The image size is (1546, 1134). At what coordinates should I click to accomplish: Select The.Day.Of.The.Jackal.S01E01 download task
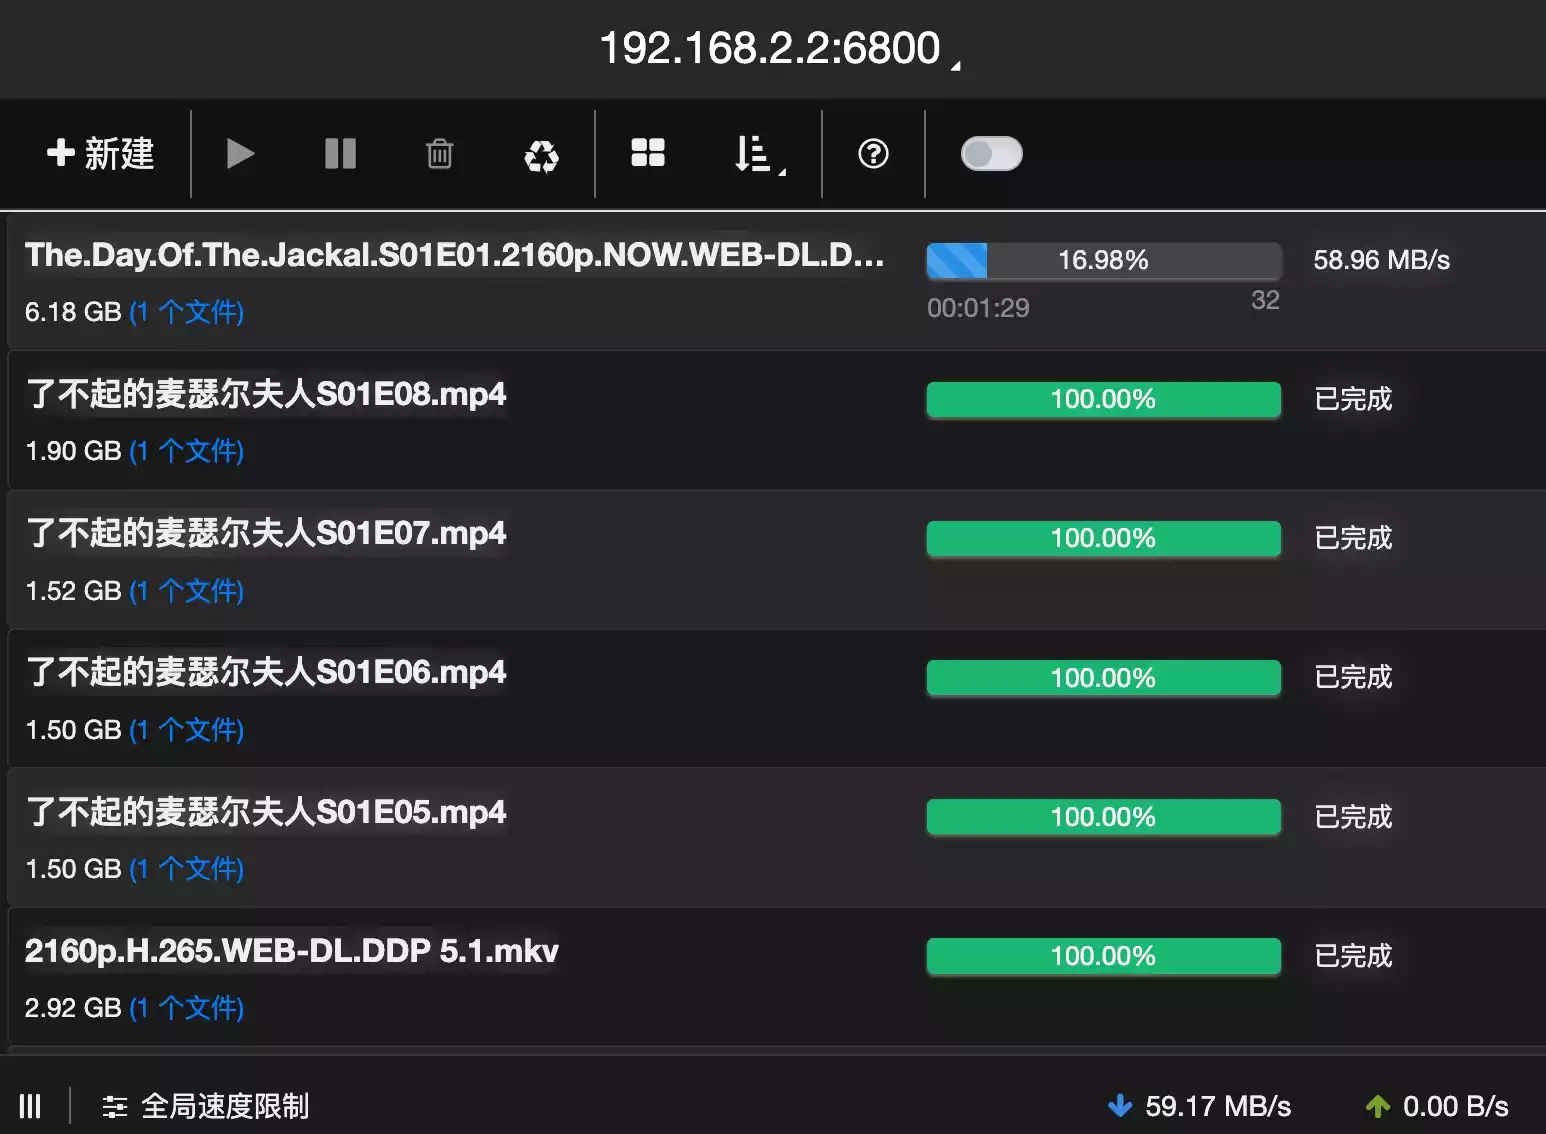454,256
